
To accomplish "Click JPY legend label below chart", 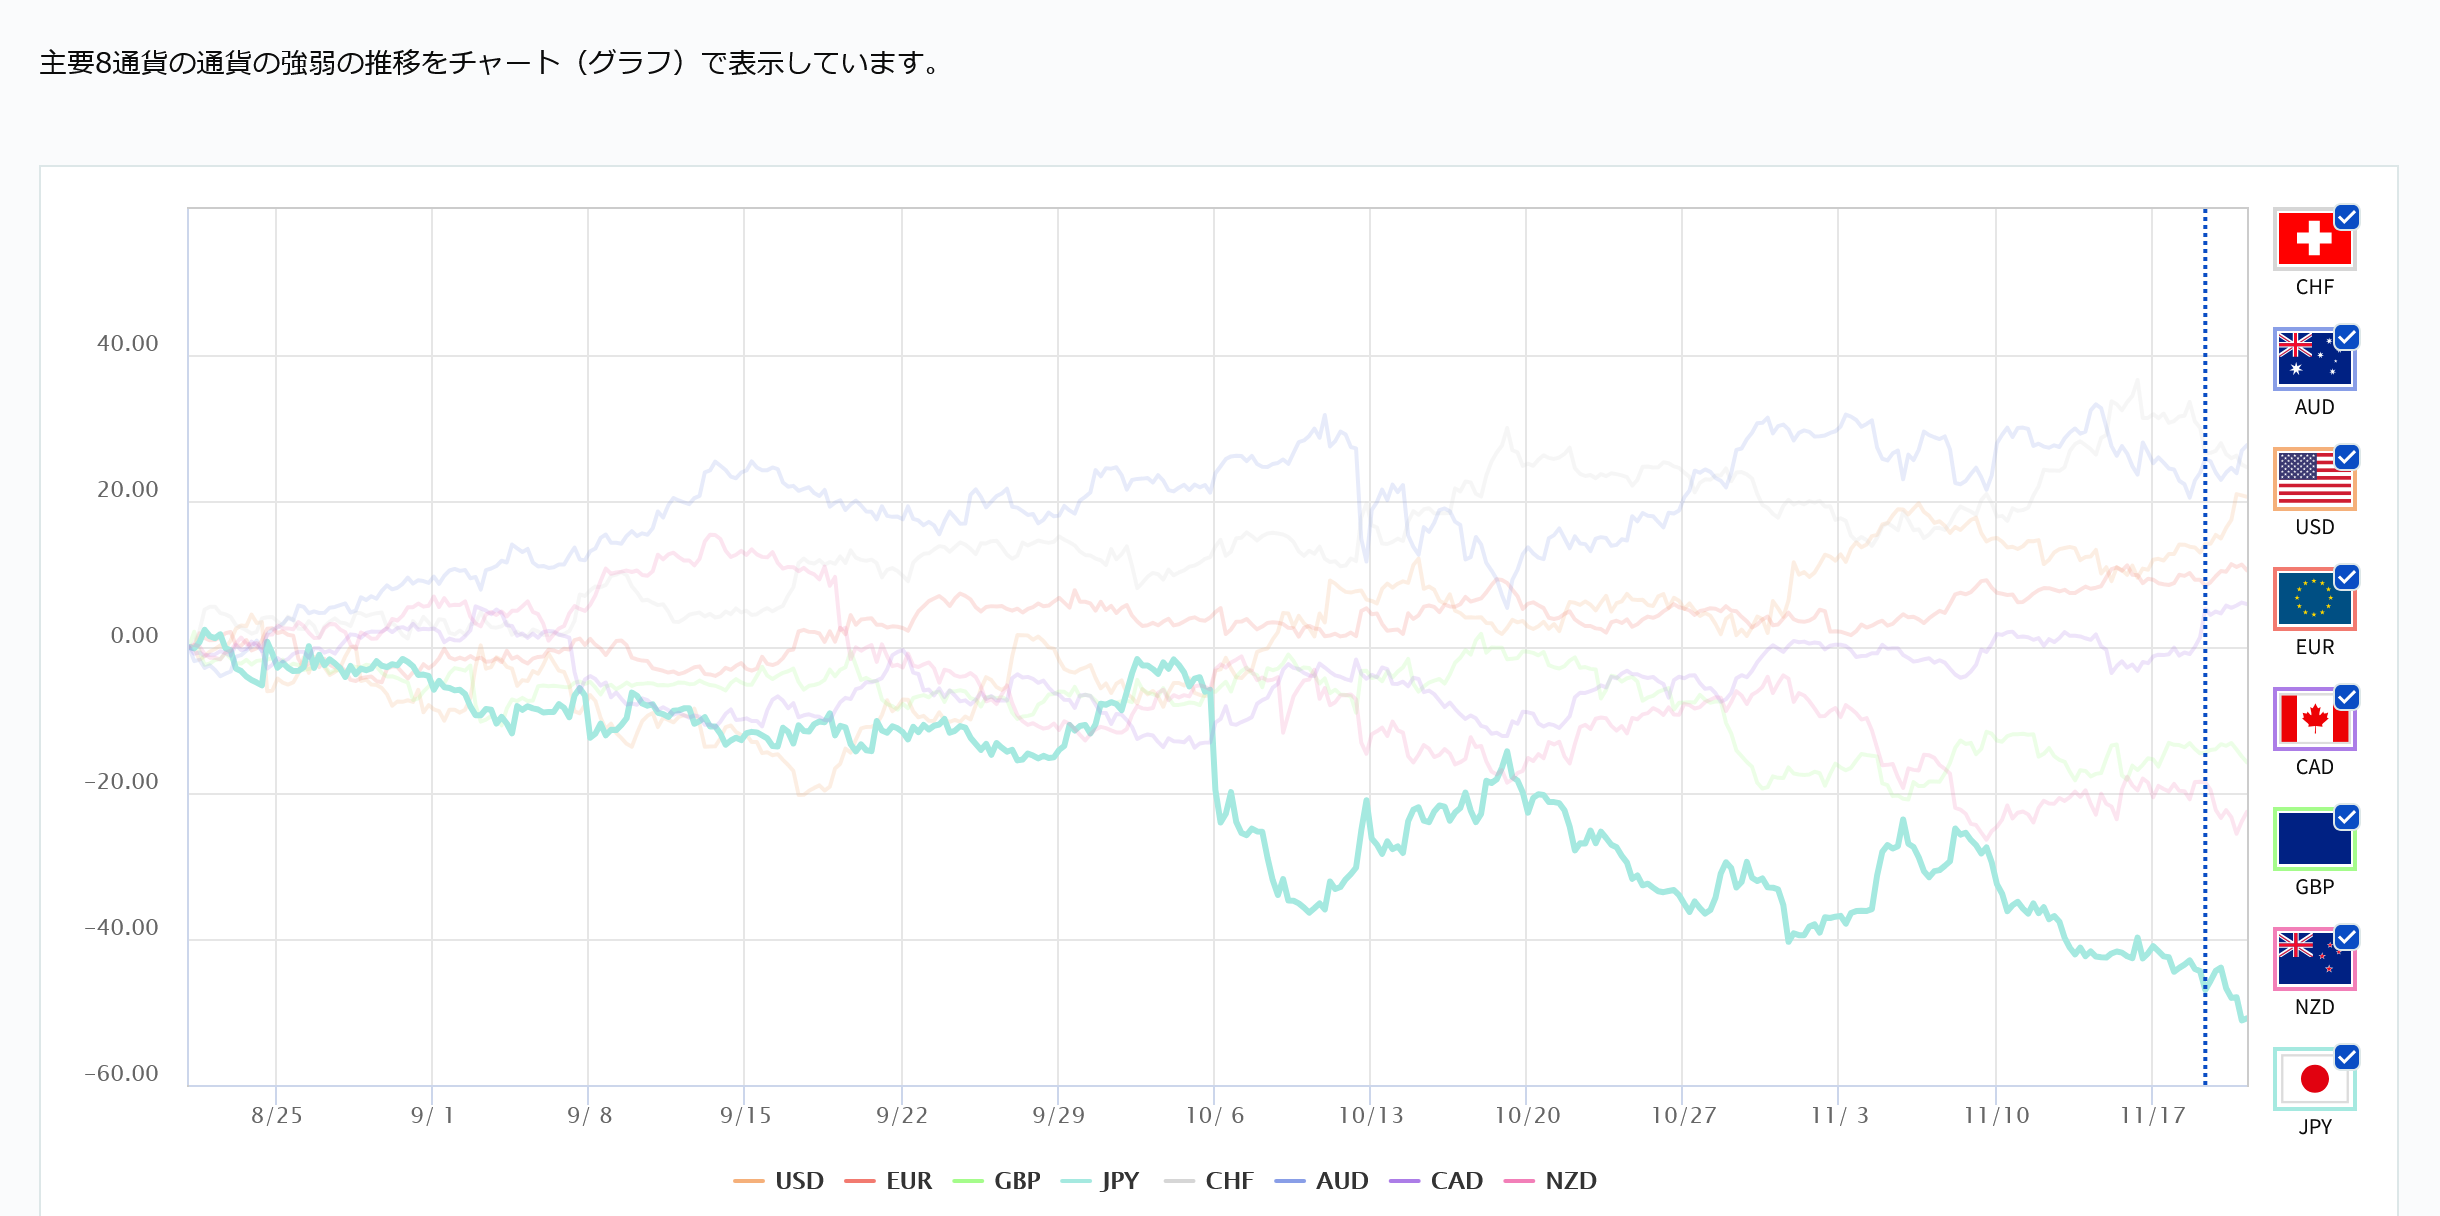I will click(1120, 1181).
